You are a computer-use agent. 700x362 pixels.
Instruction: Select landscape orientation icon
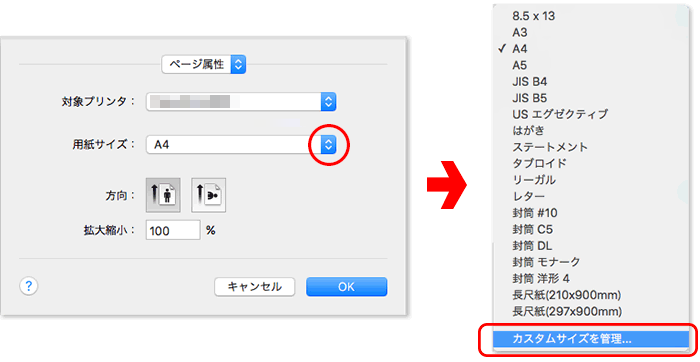pyautogui.click(x=208, y=195)
